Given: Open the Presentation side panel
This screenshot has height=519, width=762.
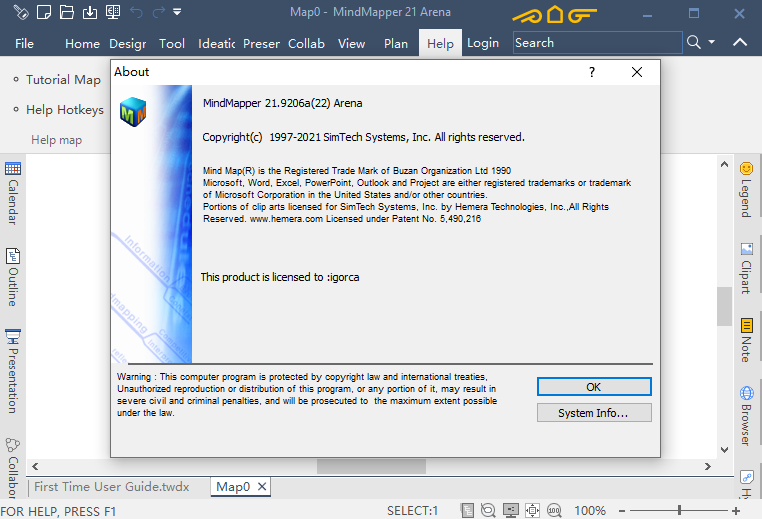Looking at the screenshot, I should point(13,371).
